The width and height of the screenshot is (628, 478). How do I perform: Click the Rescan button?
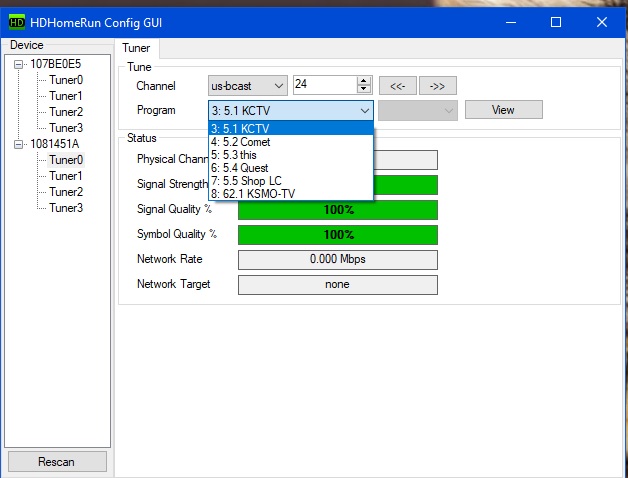[x=57, y=462]
